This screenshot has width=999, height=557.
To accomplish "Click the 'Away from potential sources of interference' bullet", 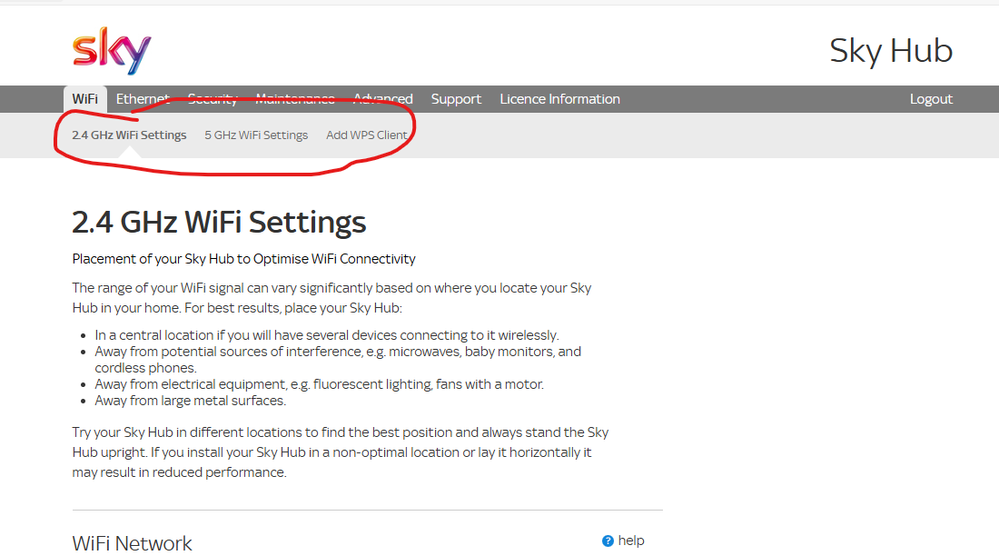I will 338,359.
